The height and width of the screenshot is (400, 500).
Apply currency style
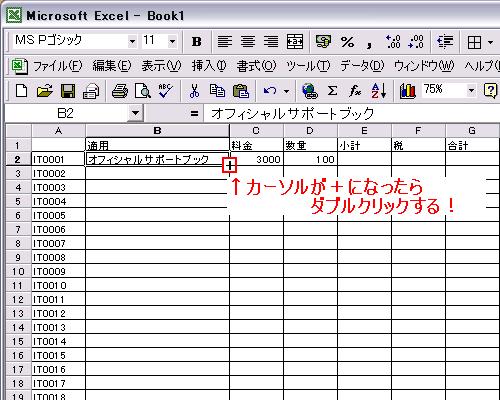(323, 42)
